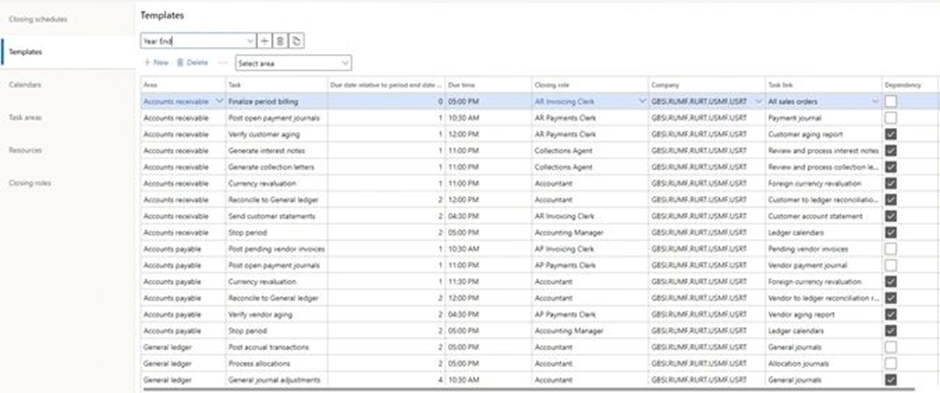Image resolution: width=940 pixels, height=393 pixels.
Task: Enable Dependency for Process allocations
Action: [x=891, y=364]
